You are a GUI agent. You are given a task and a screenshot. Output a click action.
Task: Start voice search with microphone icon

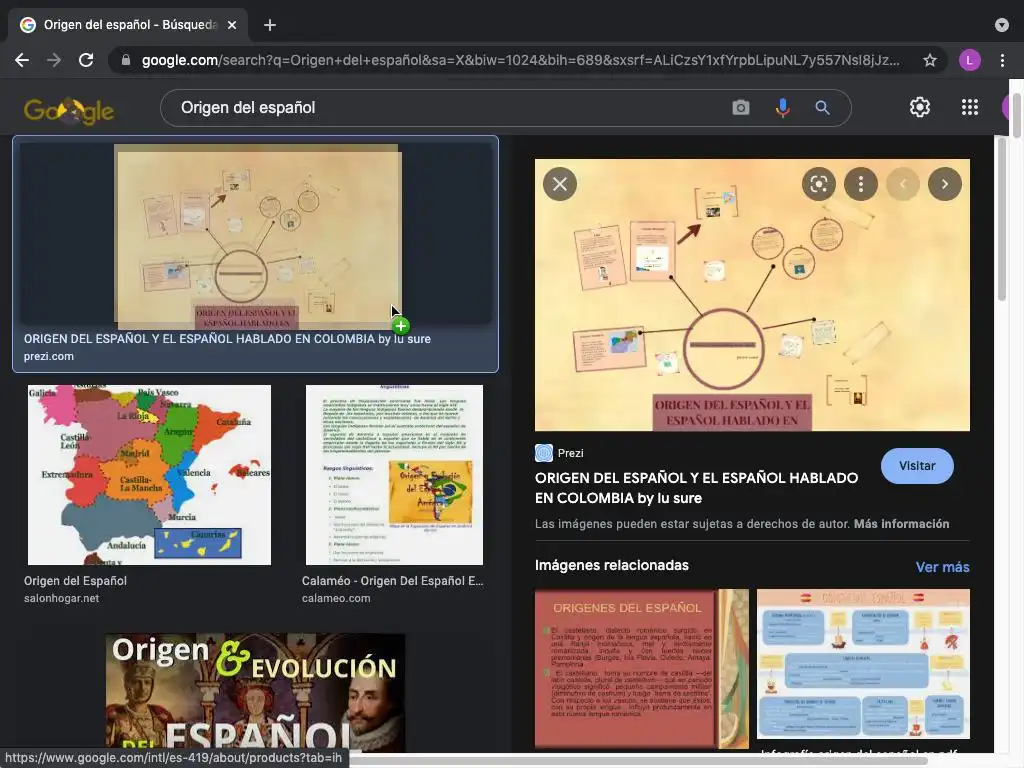pyautogui.click(x=782, y=107)
